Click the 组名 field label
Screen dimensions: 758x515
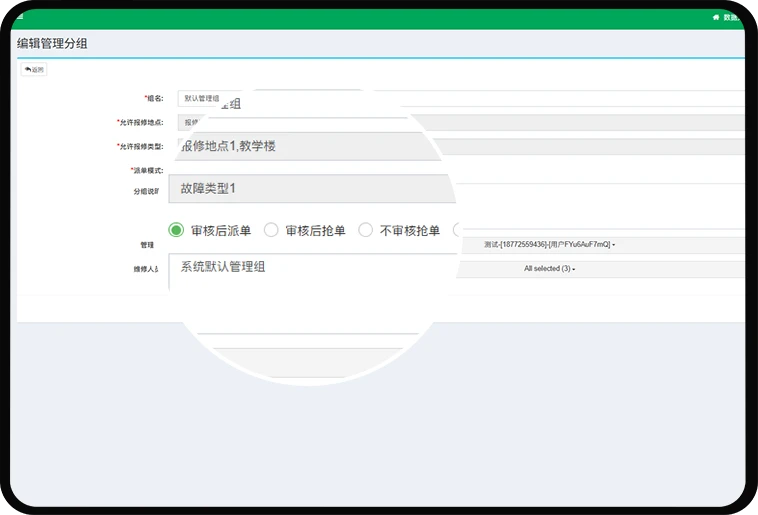[154, 98]
